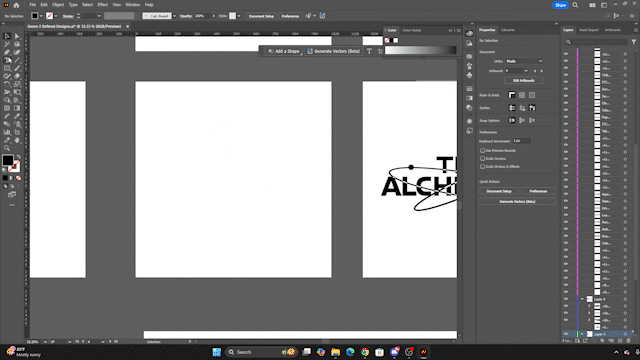
Task: Click Add a Shape in contextual bar
Action: click(284, 51)
